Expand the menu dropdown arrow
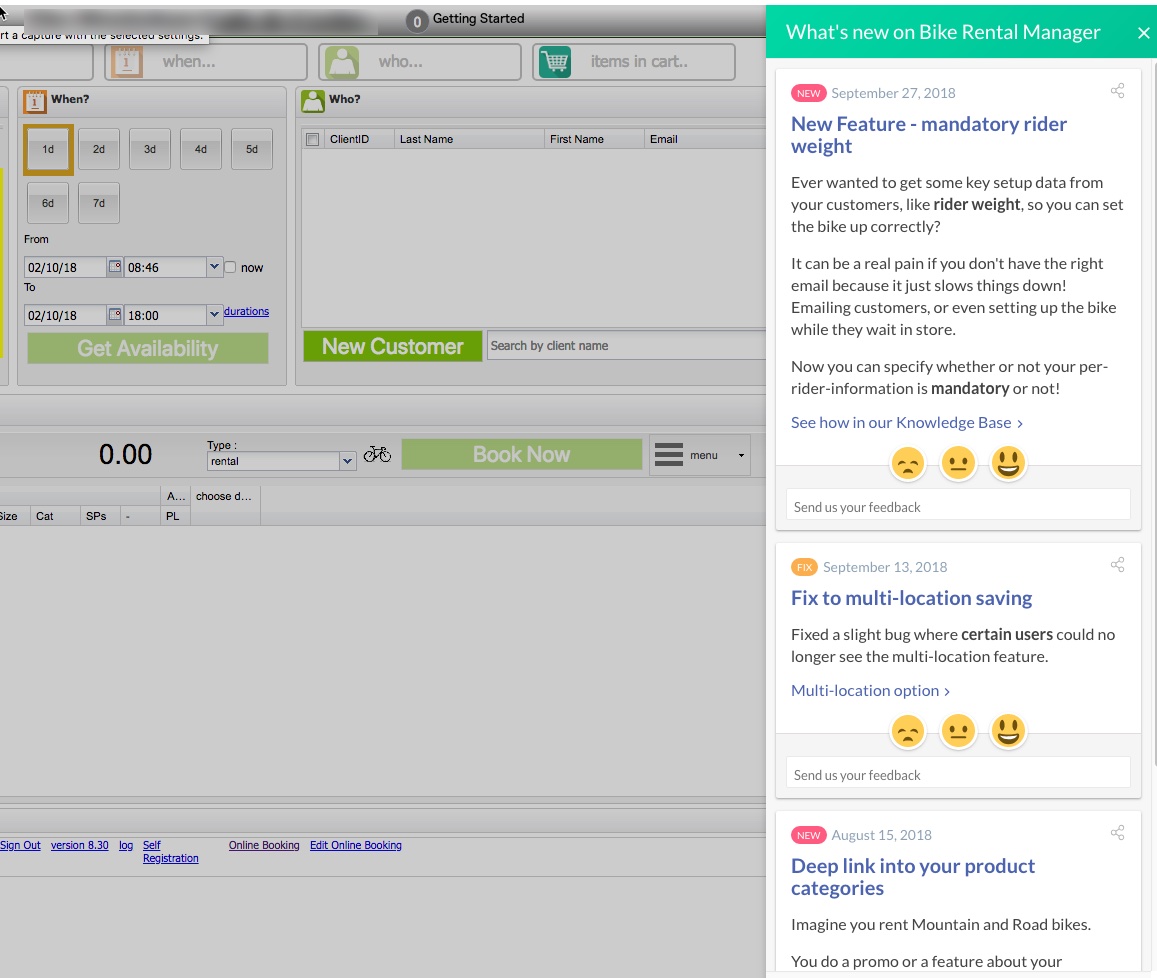 click(741, 455)
